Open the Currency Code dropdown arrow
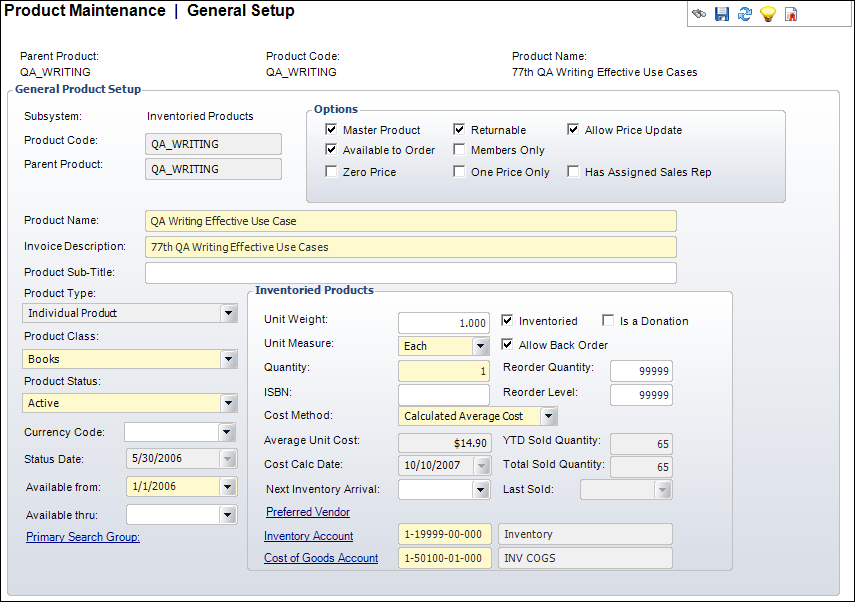The width and height of the screenshot is (855, 602). (227, 433)
